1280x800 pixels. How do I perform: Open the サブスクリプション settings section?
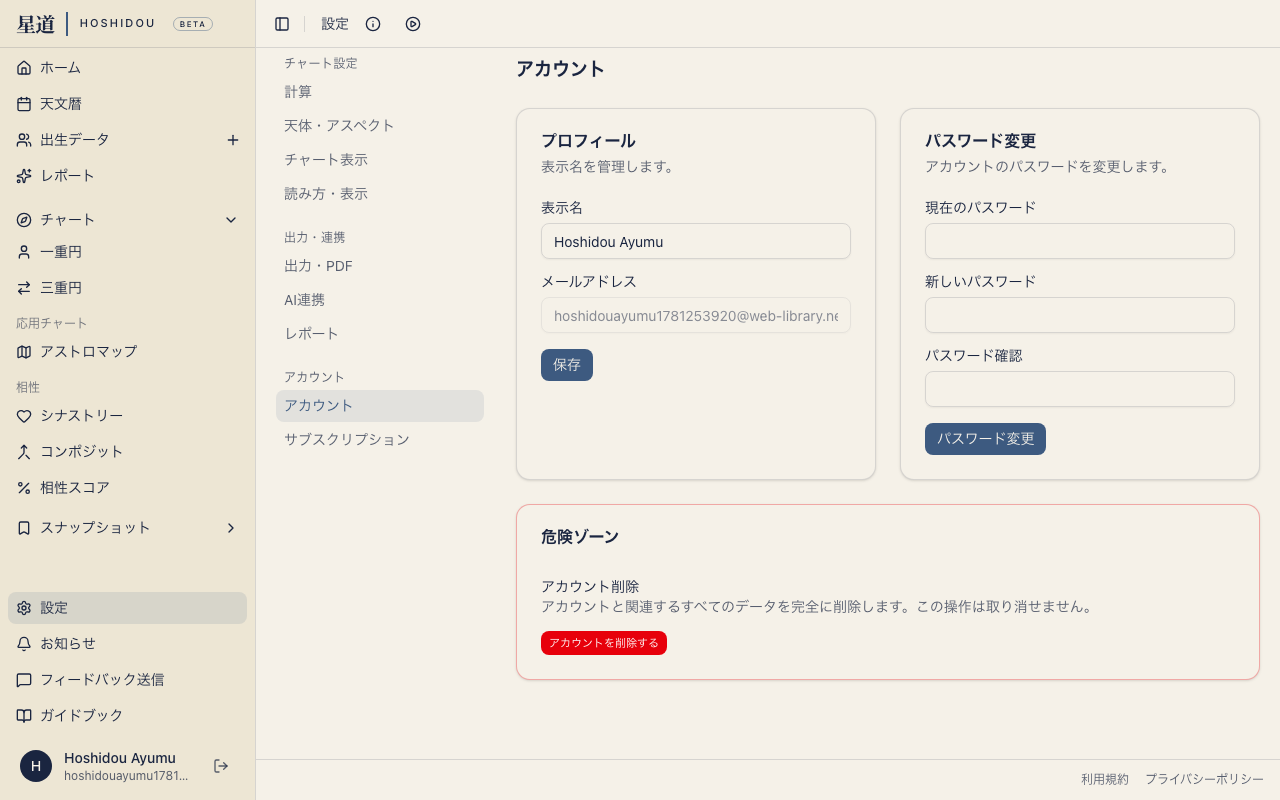click(380, 440)
